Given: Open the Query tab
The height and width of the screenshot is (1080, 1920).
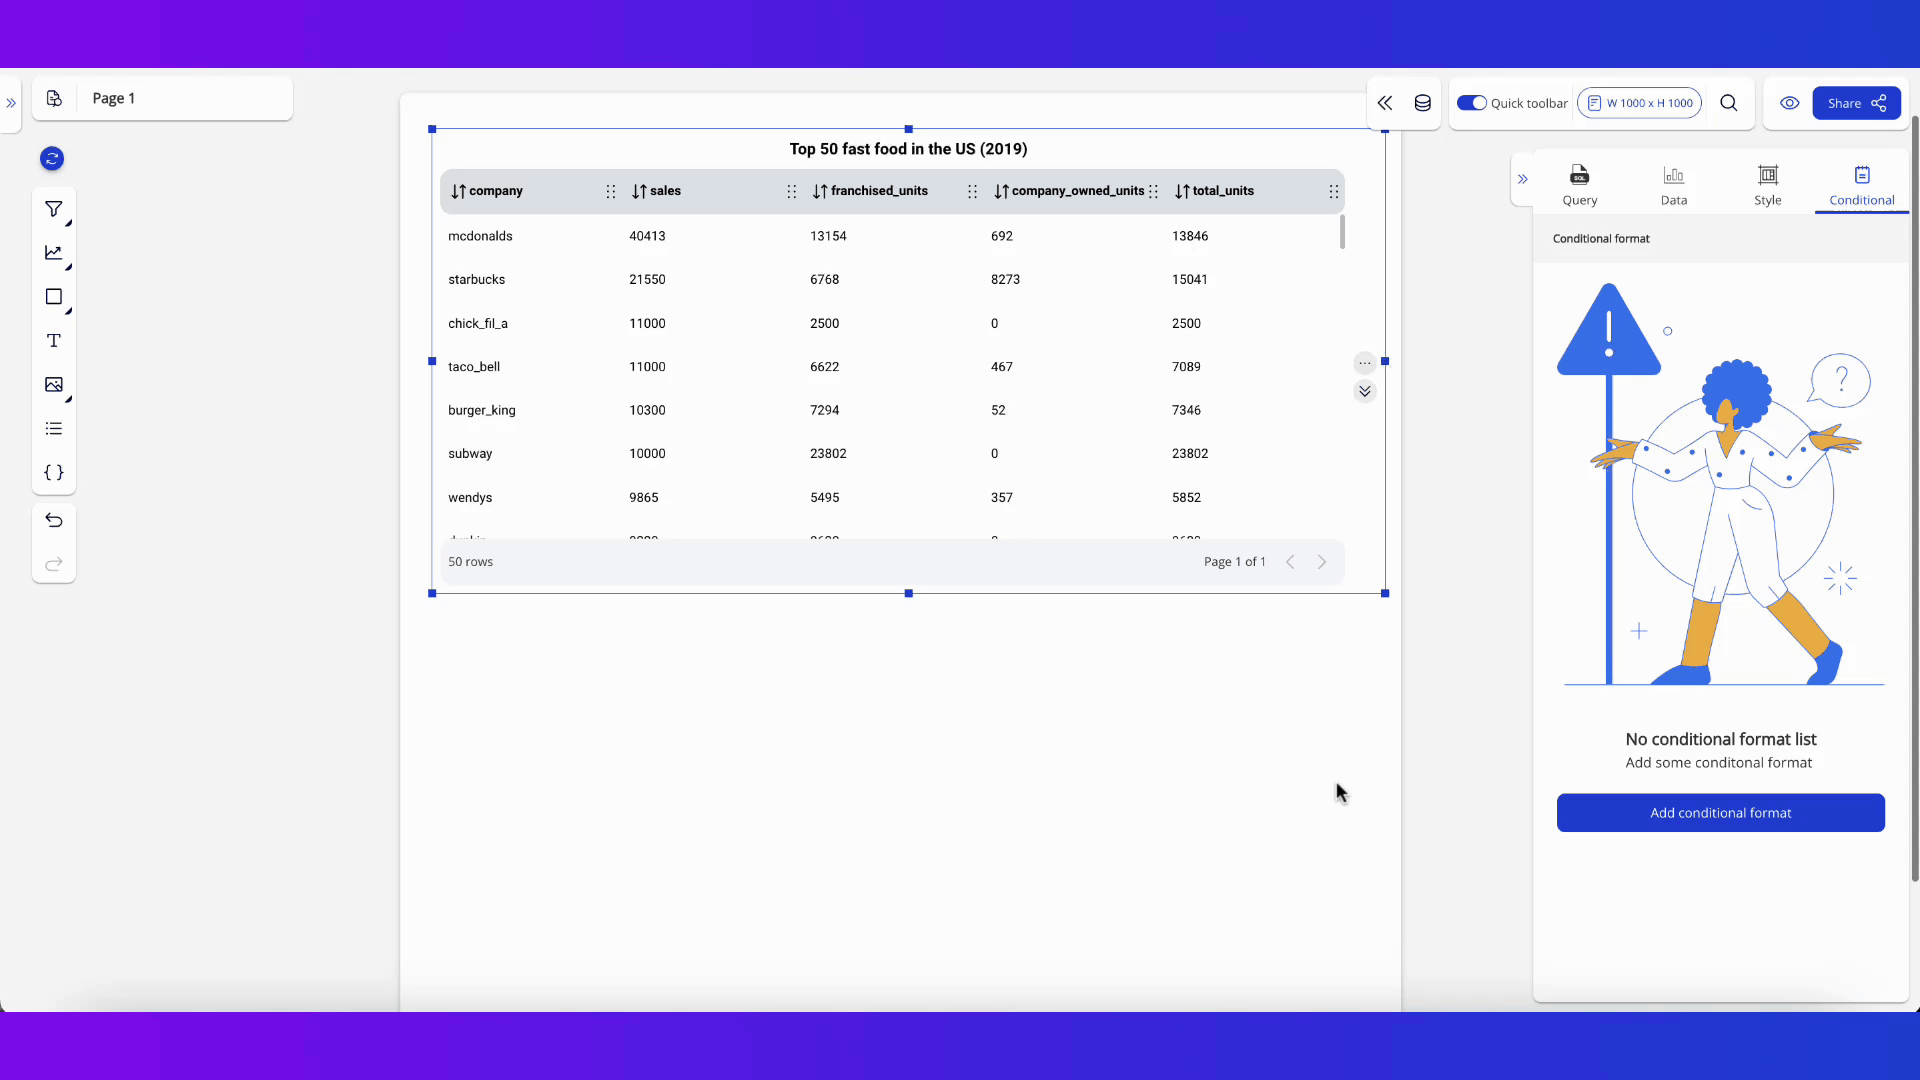Looking at the screenshot, I should pos(1579,185).
